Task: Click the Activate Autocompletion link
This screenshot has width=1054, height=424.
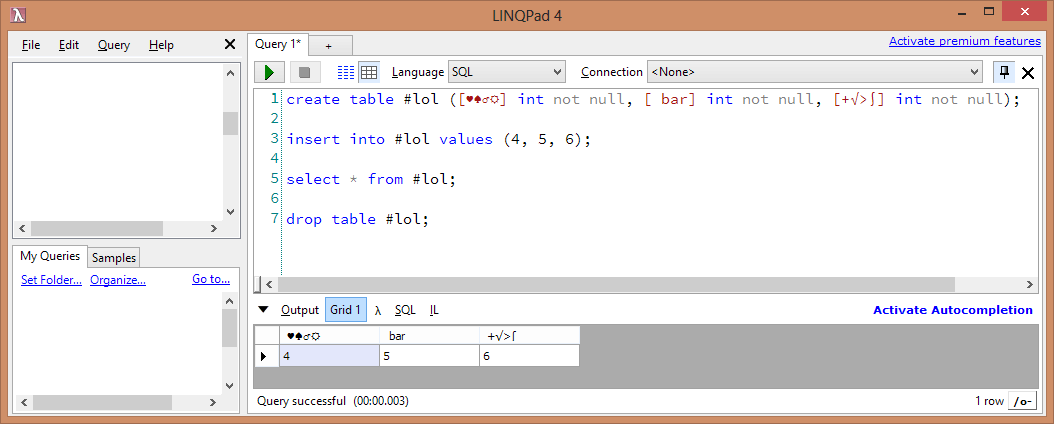Action: pyautogui.click(x=952, y=310)
